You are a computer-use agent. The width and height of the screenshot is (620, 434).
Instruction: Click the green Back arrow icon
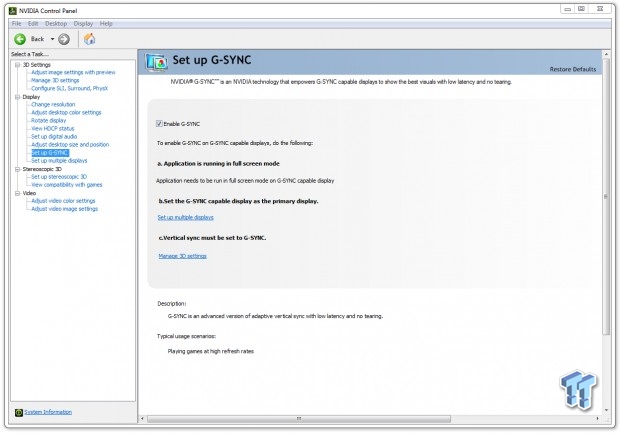[x=20, y=39]
